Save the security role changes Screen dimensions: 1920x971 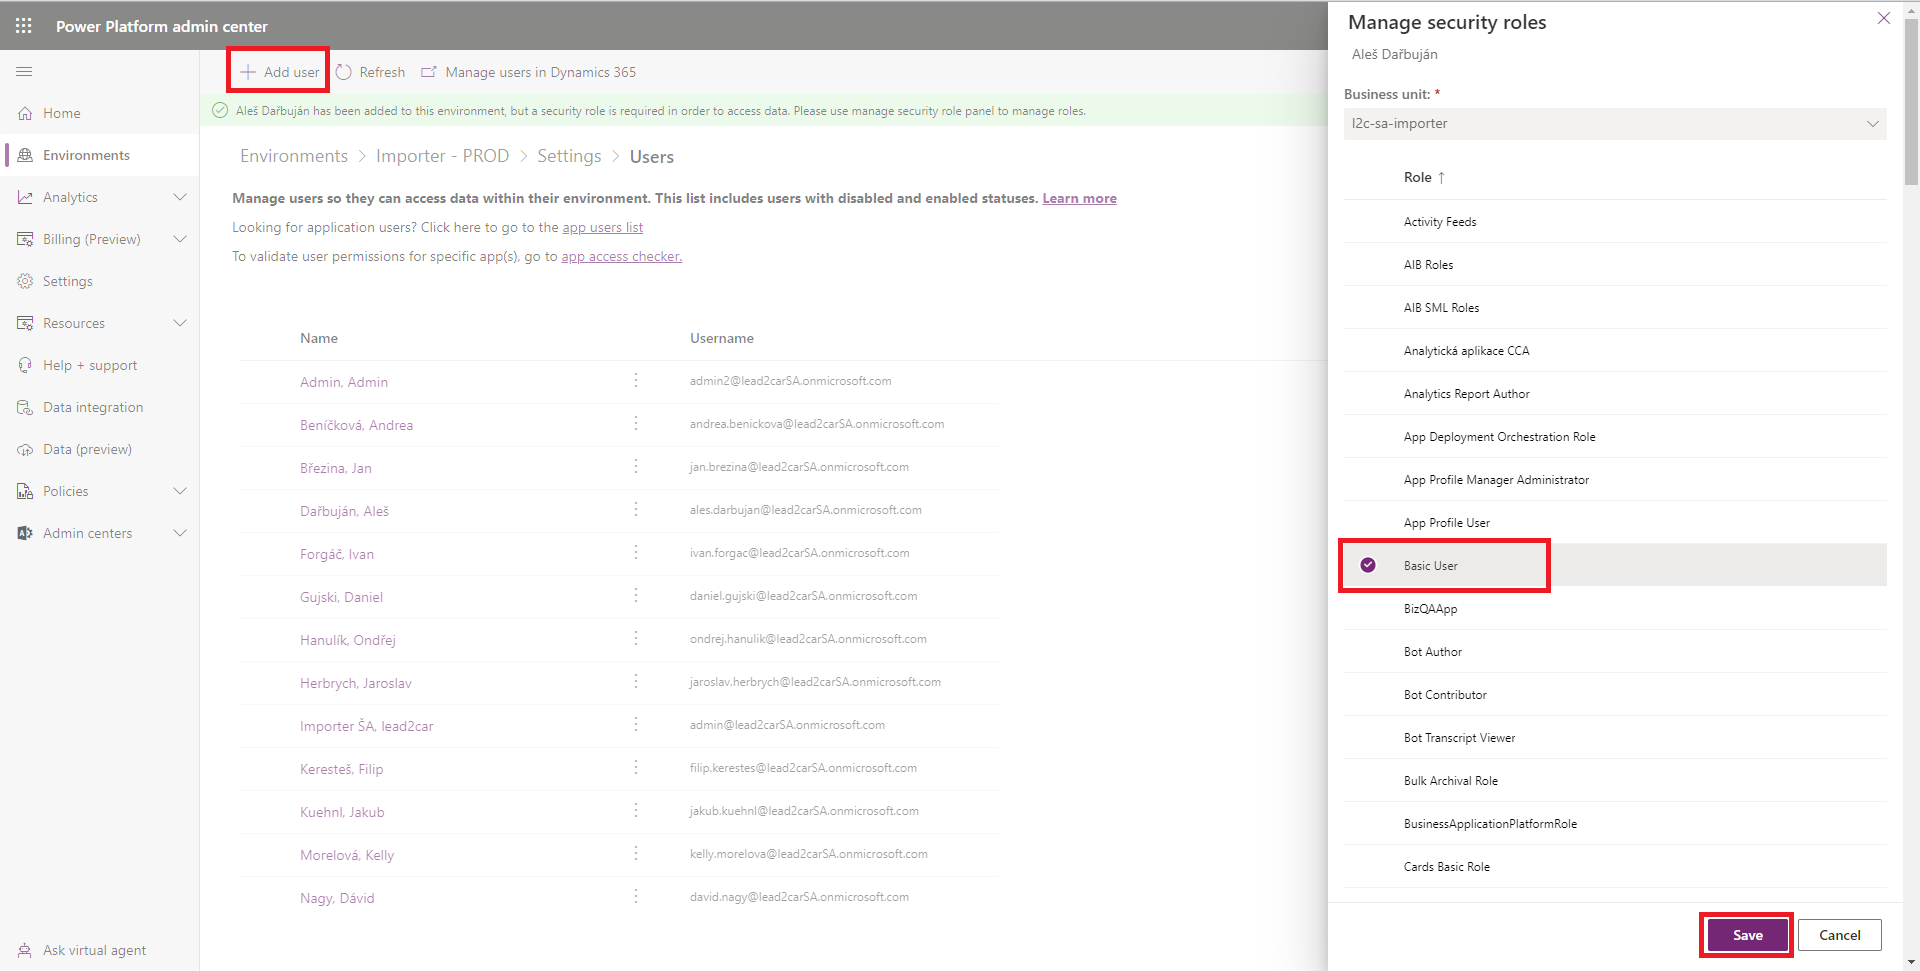click(1746, 935)
